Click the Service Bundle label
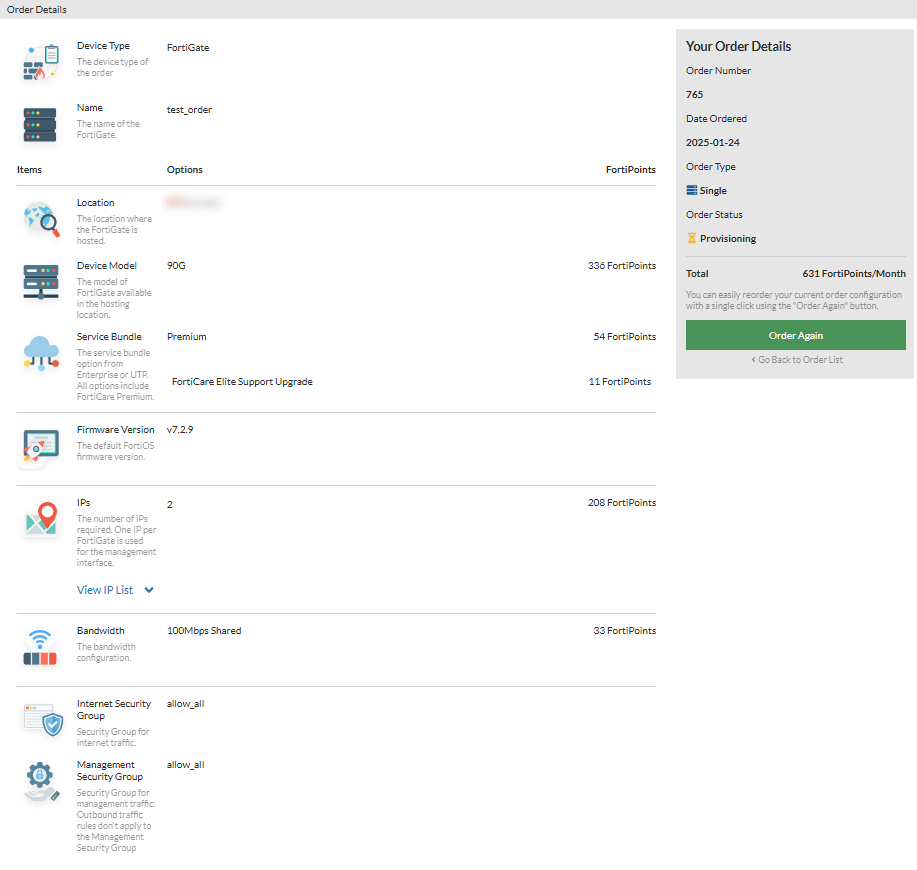 tap(109, 337)
